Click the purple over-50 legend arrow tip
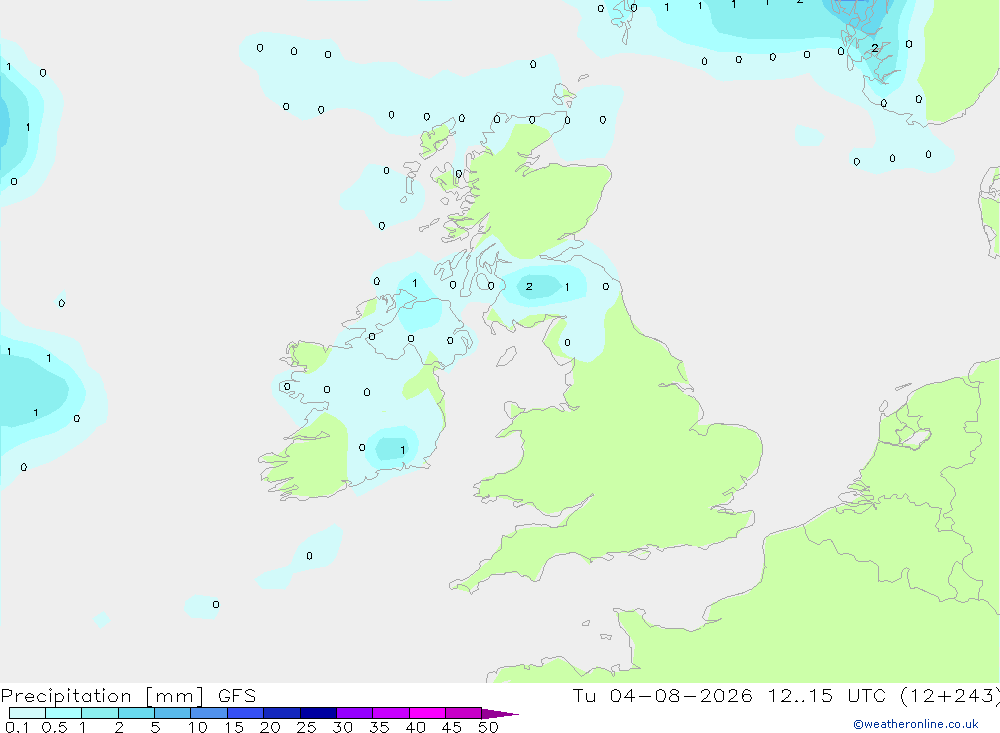Screen dimensions: 1000x733 500,713
